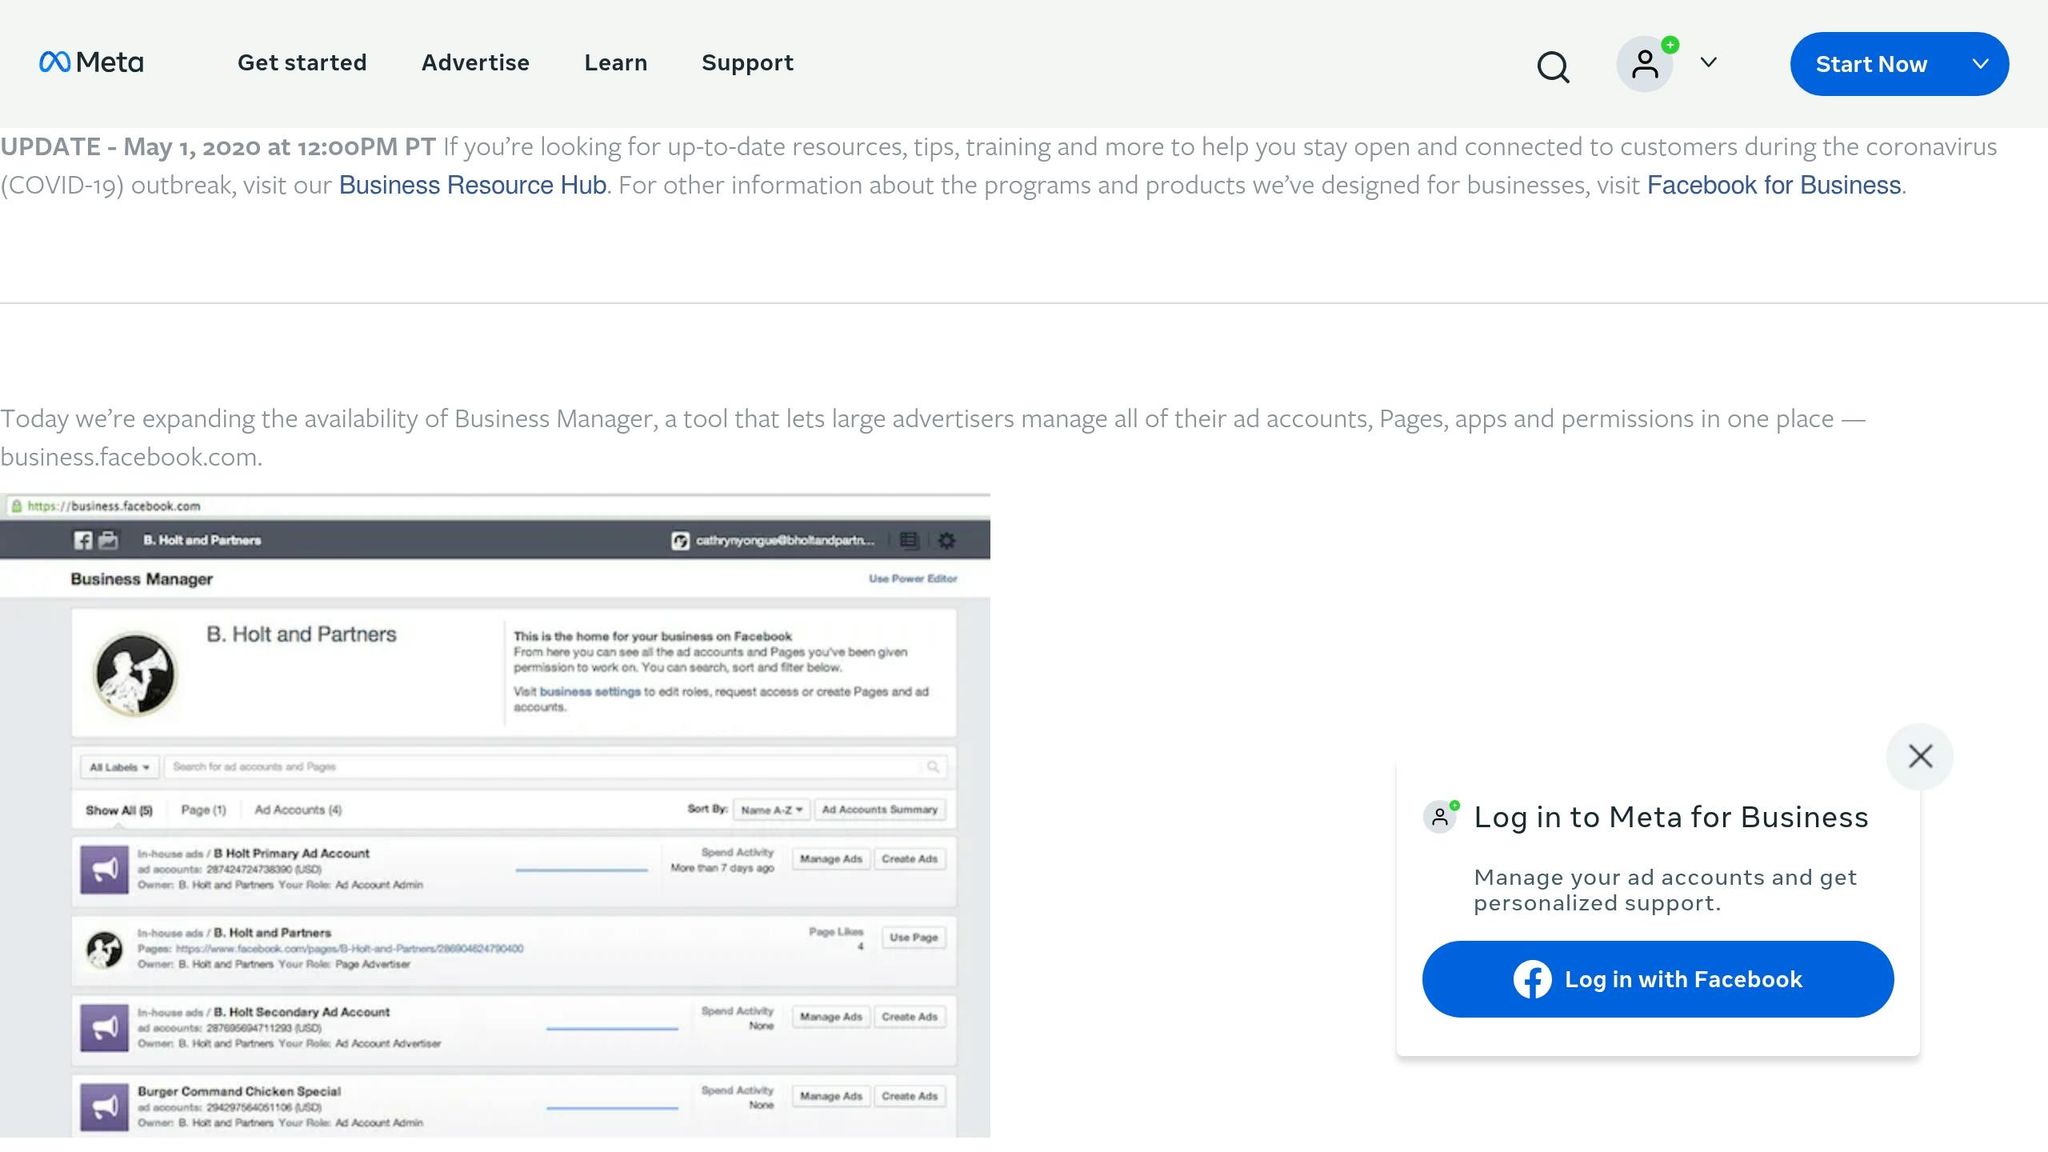Click the megaphone profile picture of B. Holt
This screenshot has height=1152, width=2048.
pos(135,674)
